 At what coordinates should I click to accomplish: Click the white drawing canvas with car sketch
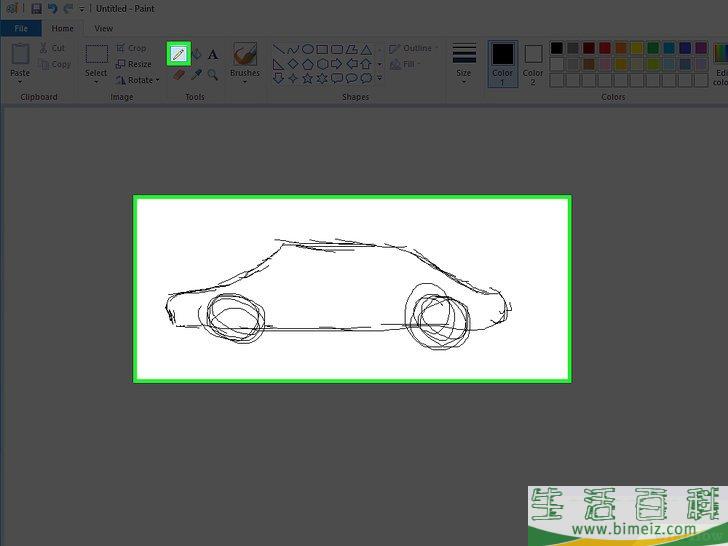tap(352, 288)
